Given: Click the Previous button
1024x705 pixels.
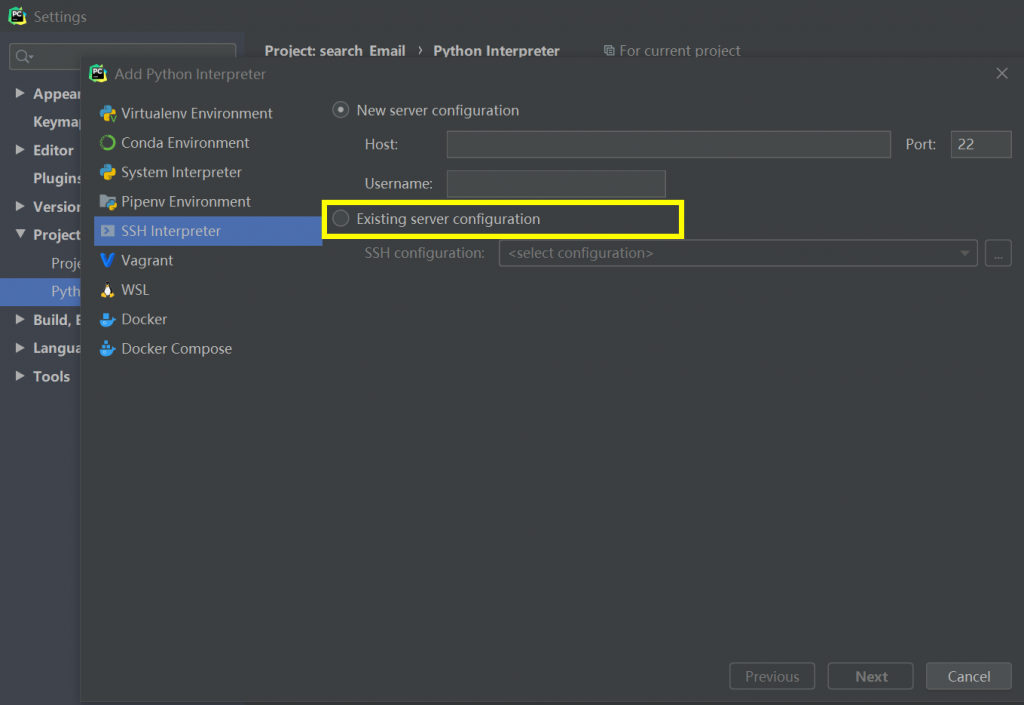Looking at the screenshot, I should click(772, 676).
